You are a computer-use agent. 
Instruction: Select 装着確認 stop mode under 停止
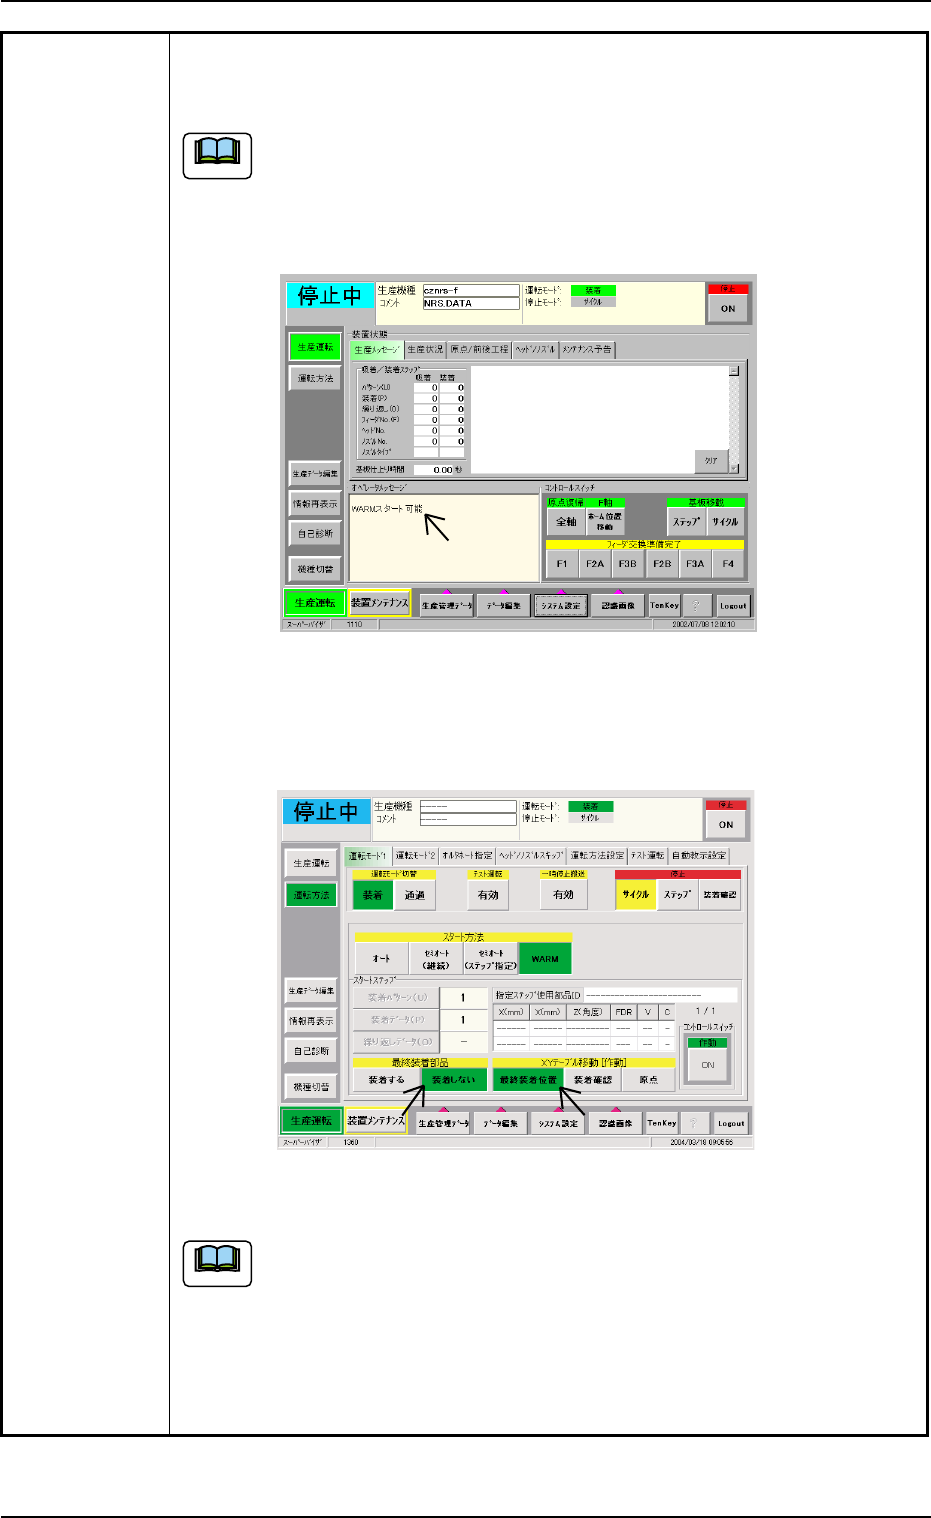(x=720, y=895)
